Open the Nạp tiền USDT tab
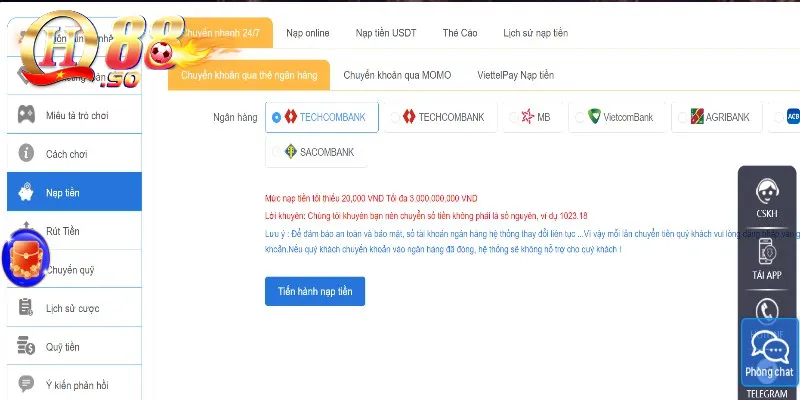The image size is (800, 400). click(386, 33)
